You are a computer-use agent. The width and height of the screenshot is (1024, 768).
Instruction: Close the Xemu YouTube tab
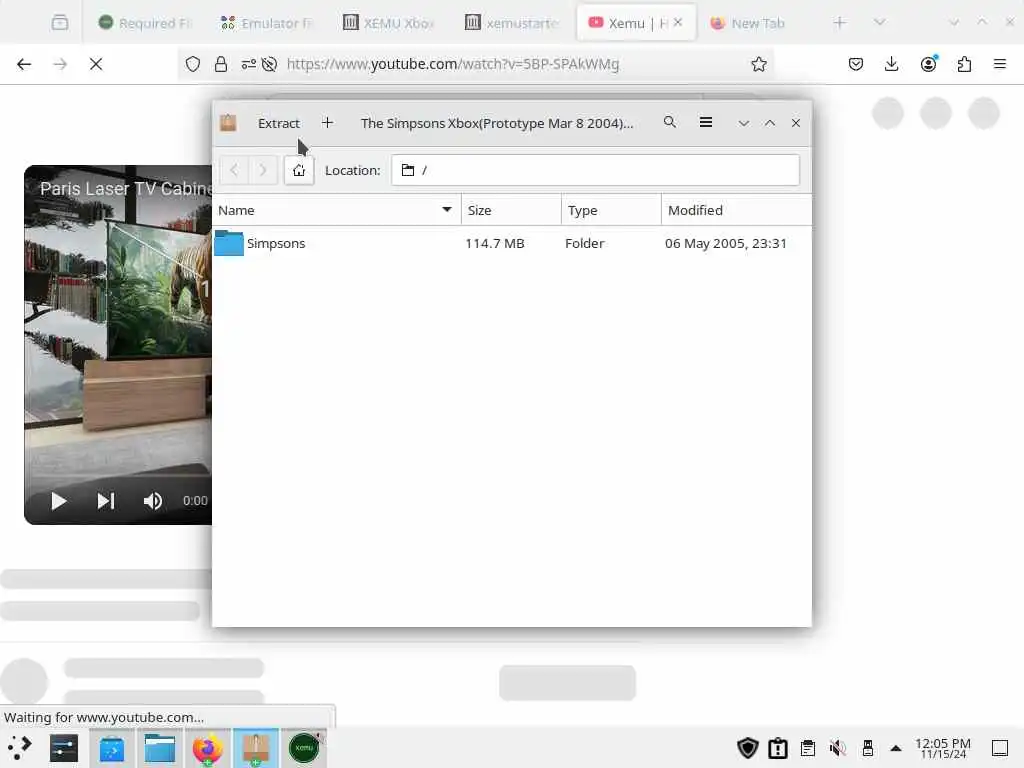(678, 22)
